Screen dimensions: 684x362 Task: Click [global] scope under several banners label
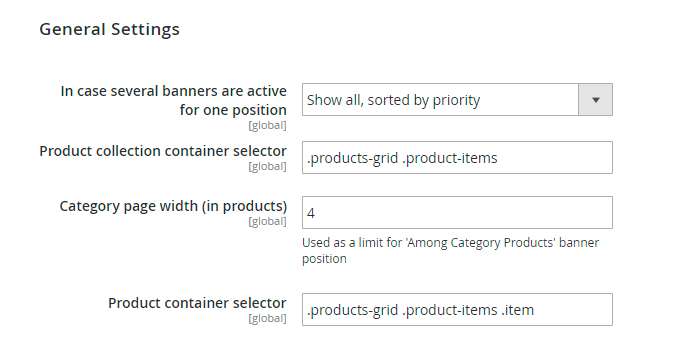click(267, 126)
